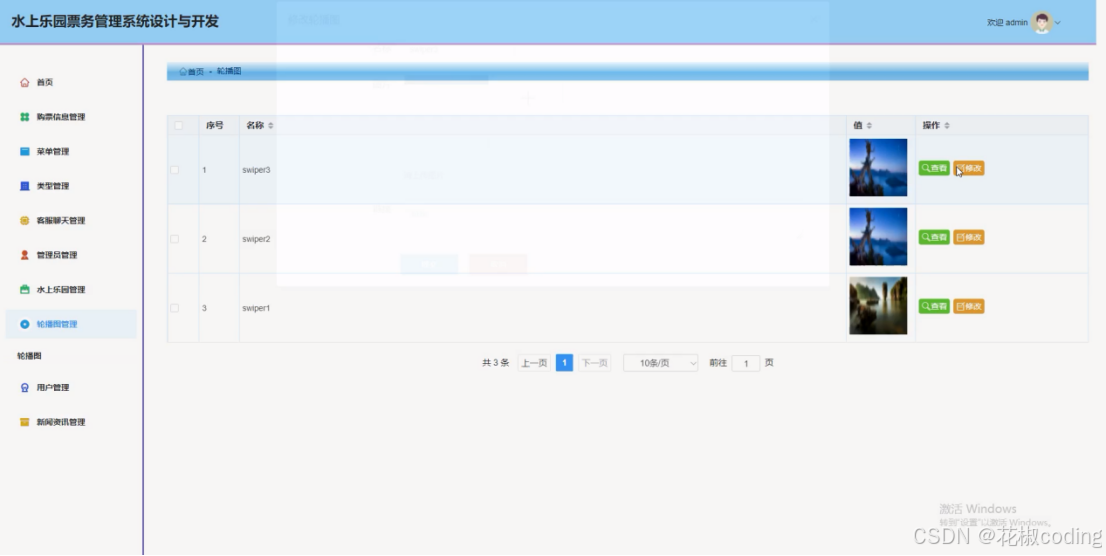
Task: Sort by 值 column arrows
Action: 869,126
